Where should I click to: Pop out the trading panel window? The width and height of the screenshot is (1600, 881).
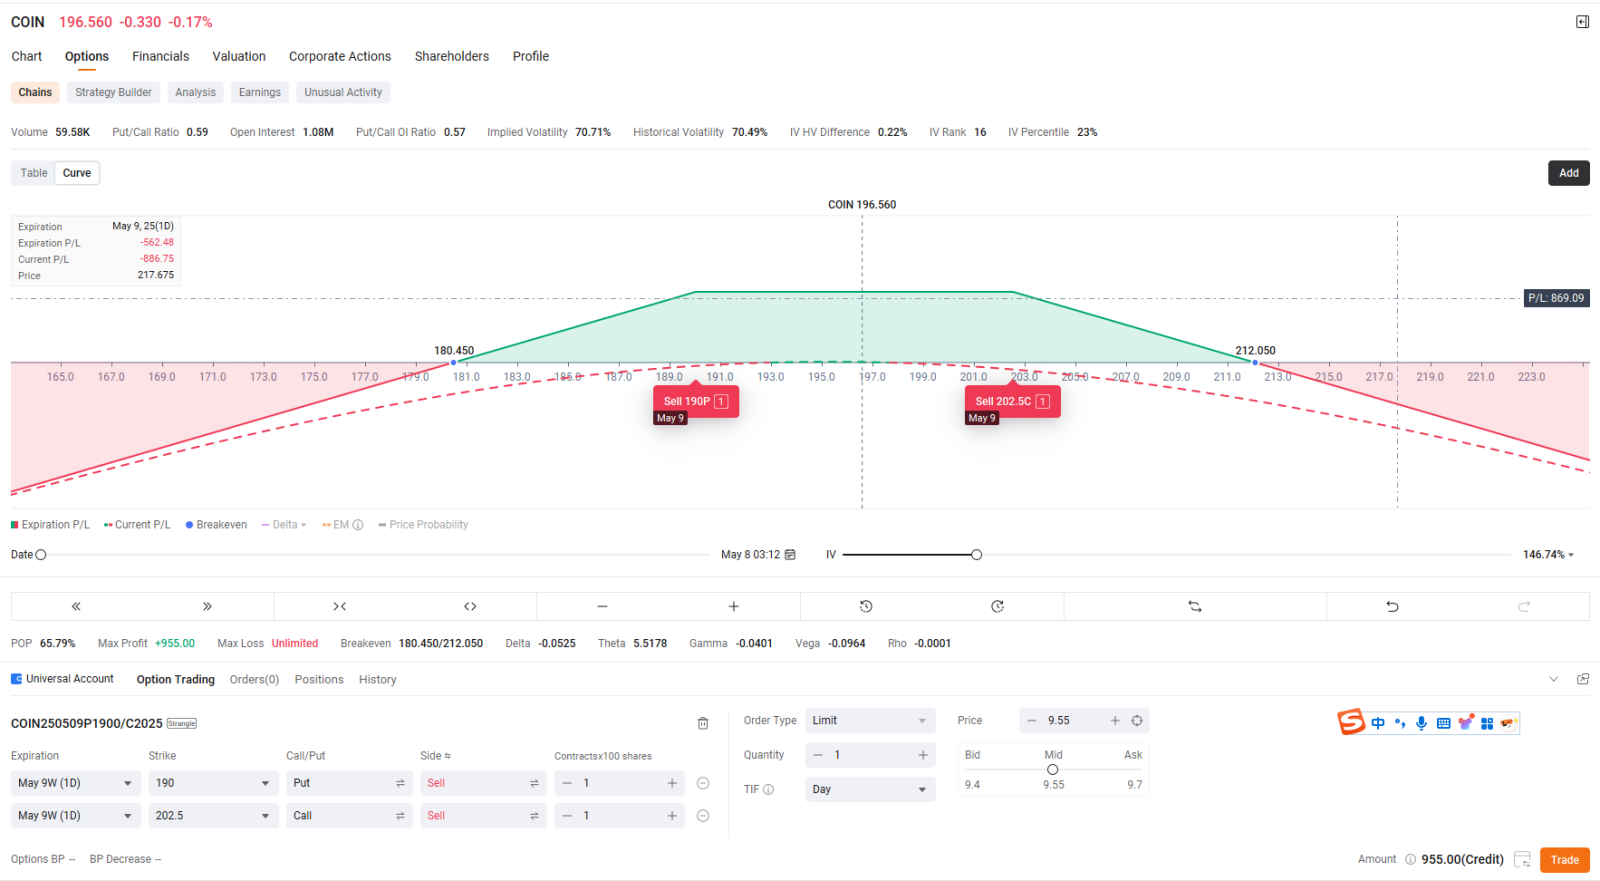pyautogui.click(x=1583, y=679)
